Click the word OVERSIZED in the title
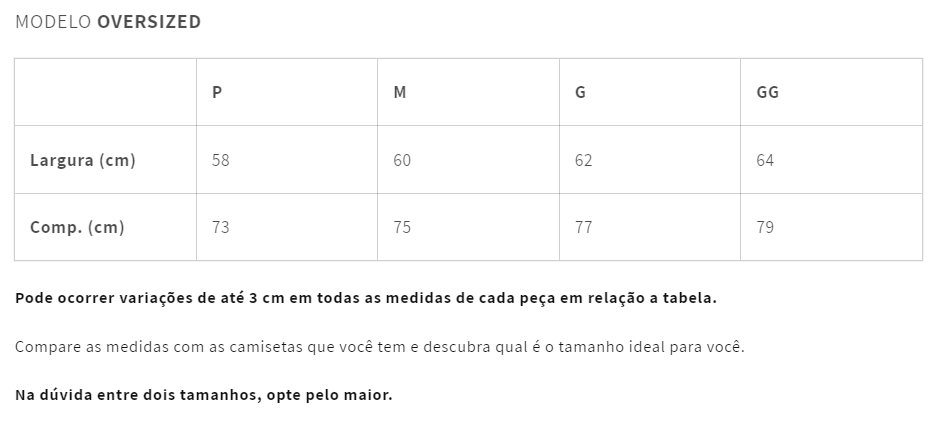 (149, 22)
